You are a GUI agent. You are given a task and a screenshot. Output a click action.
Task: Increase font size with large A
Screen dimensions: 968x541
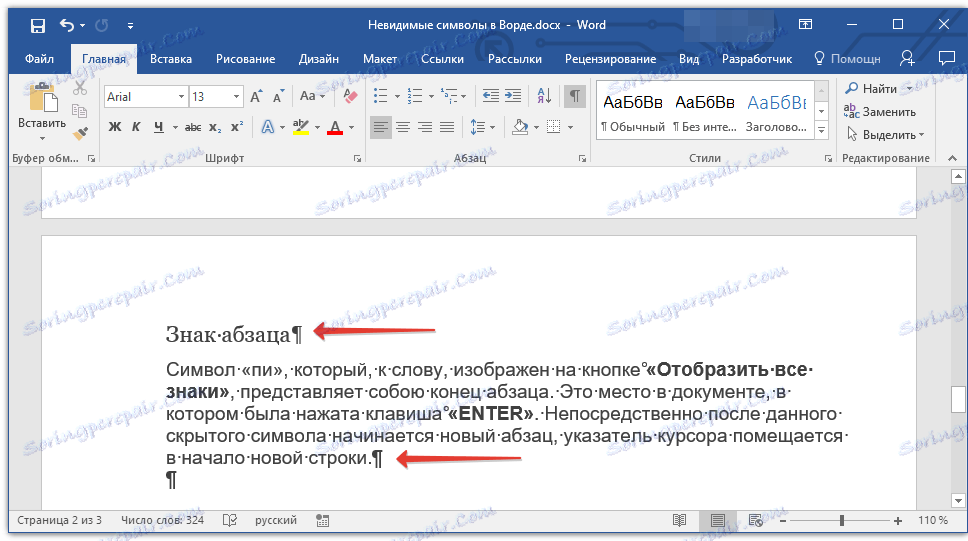(x=256, y=96)
